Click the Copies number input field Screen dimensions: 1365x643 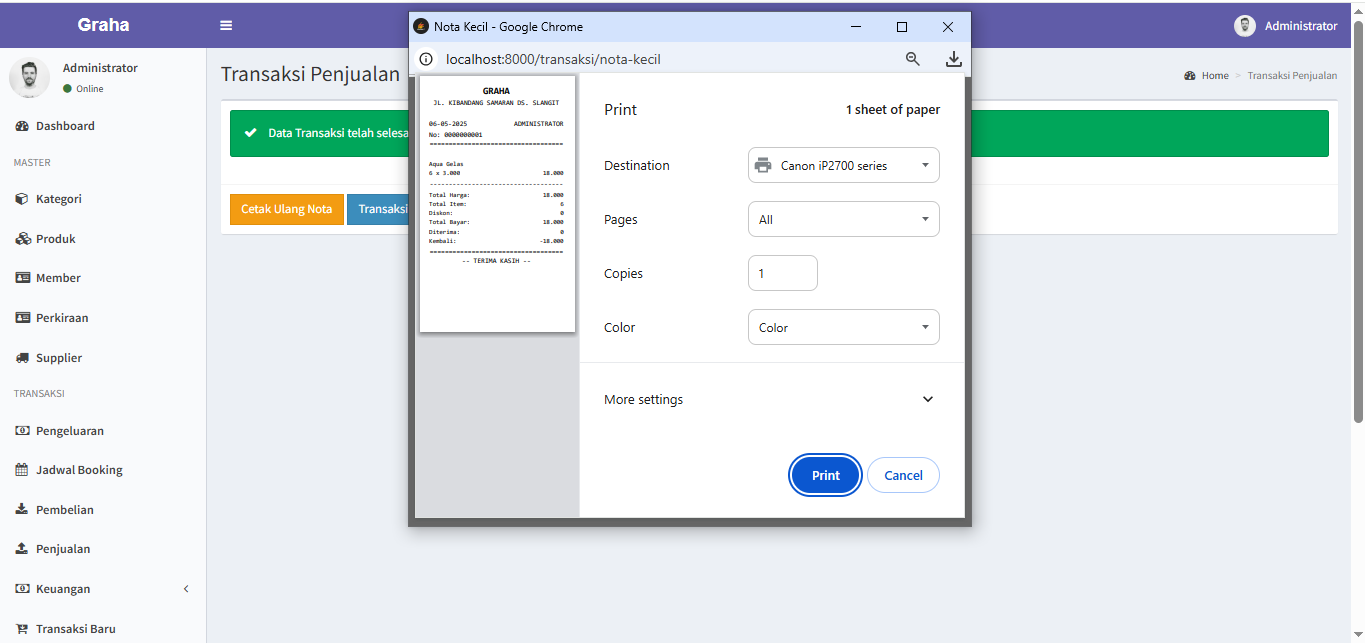tap(782, 274)
